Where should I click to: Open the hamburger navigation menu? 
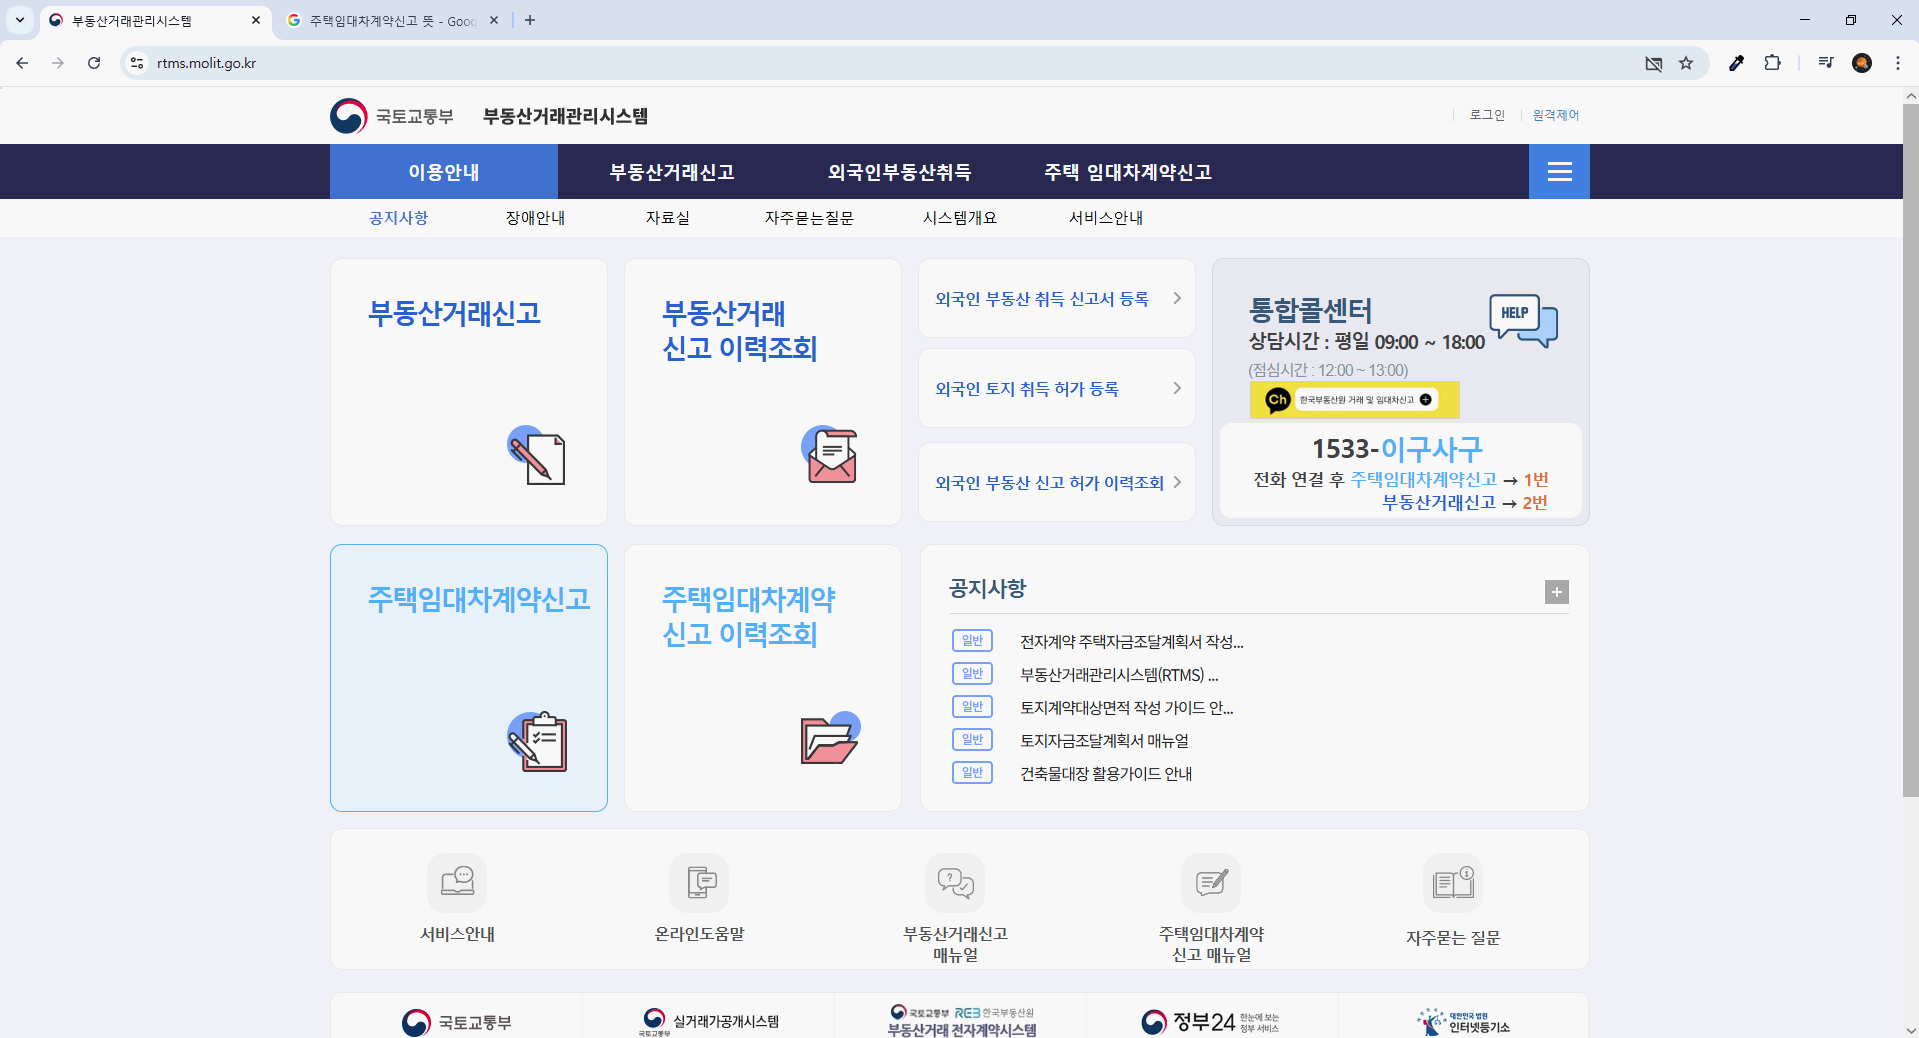point(1558,171)
